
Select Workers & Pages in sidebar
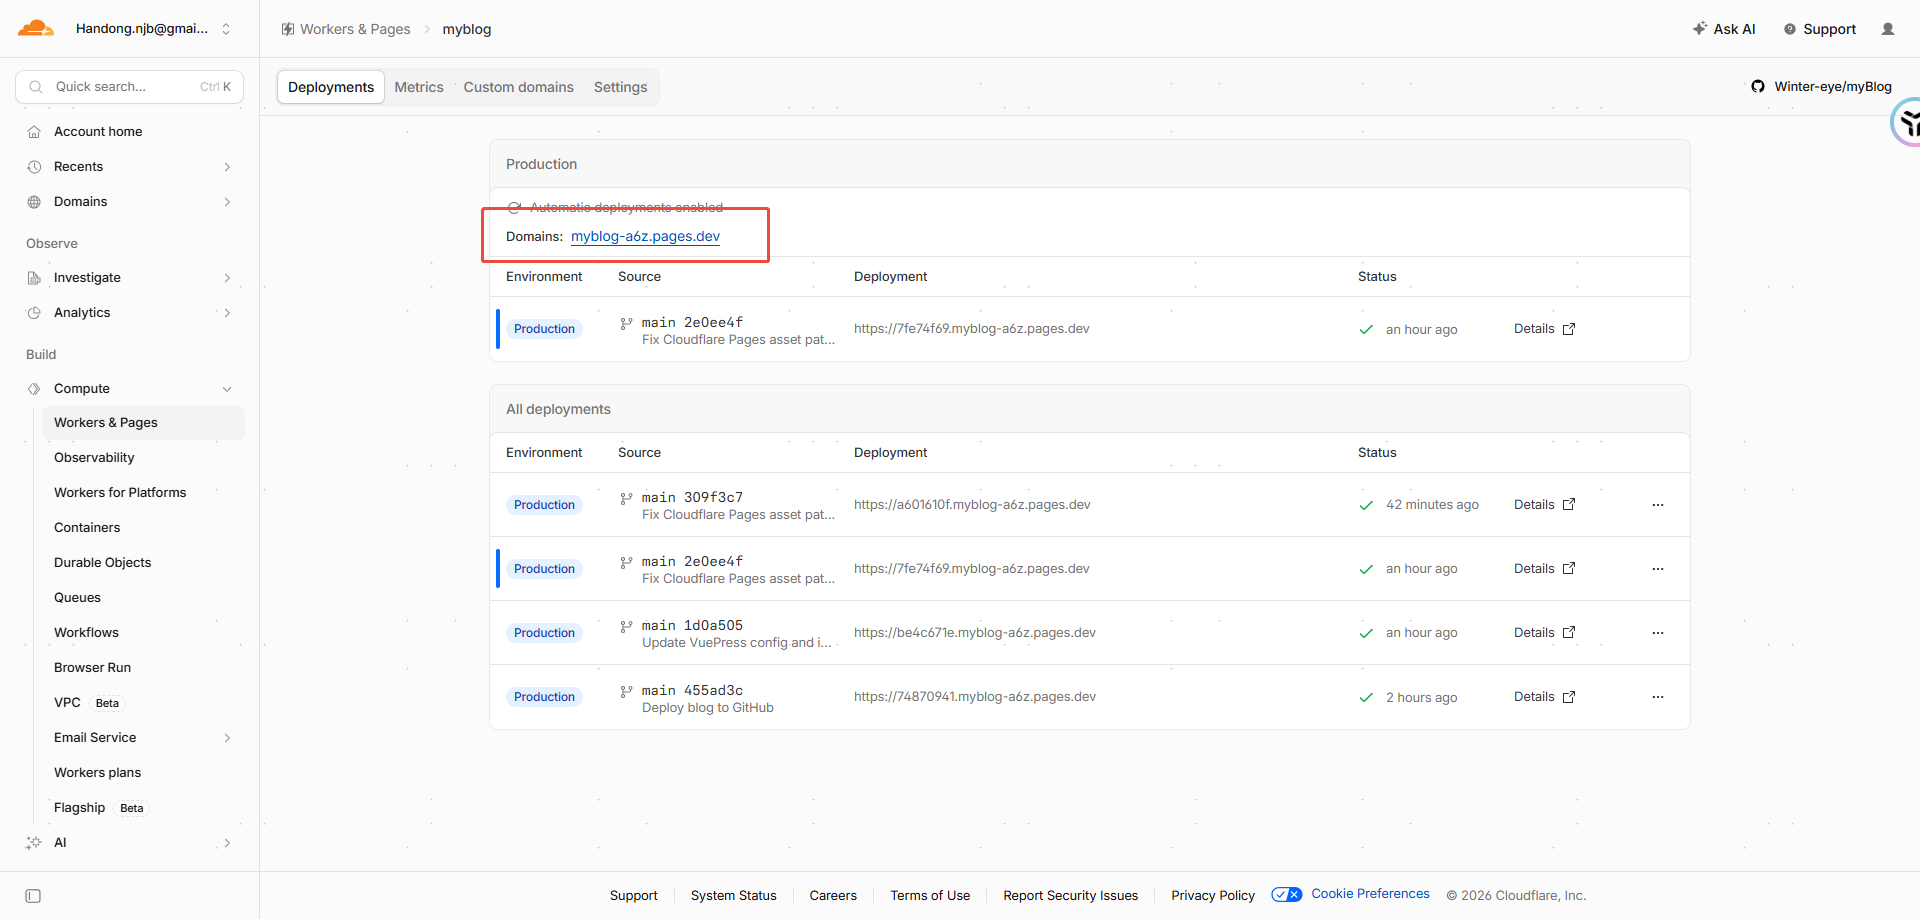pyautogui.click(x=143, y=423)
